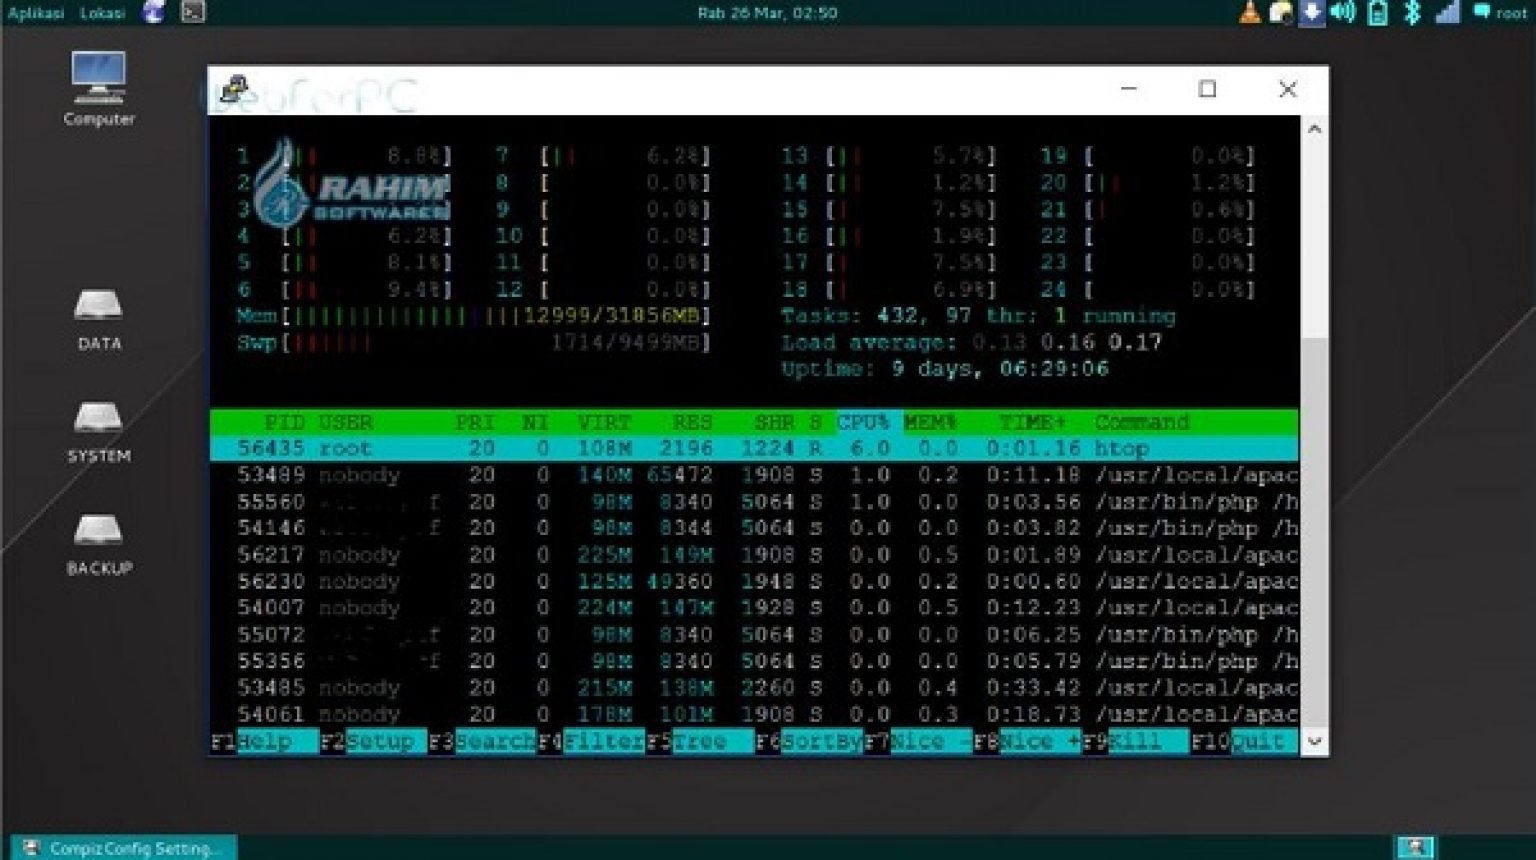Click the Mem usage meter bar
Image resolution: width=1536 pixels, height=860 pixels.
(473, 316)
